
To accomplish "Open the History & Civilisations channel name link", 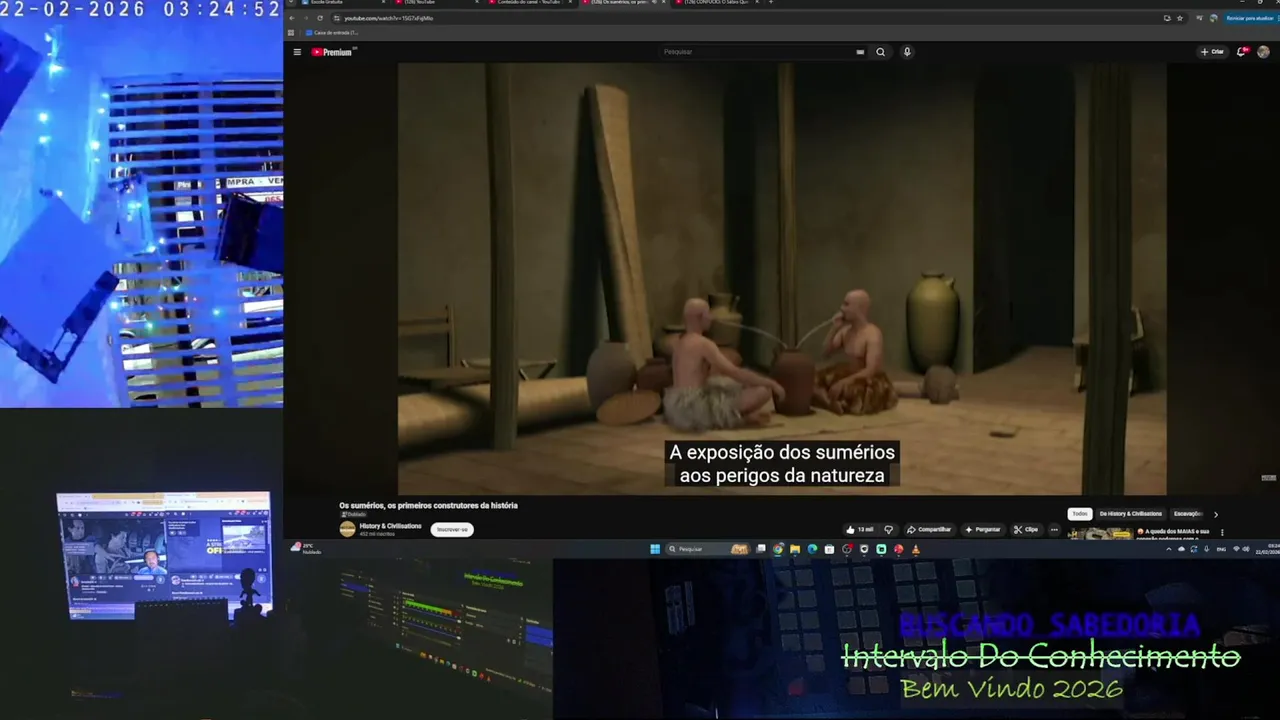I will coord(390,526).
